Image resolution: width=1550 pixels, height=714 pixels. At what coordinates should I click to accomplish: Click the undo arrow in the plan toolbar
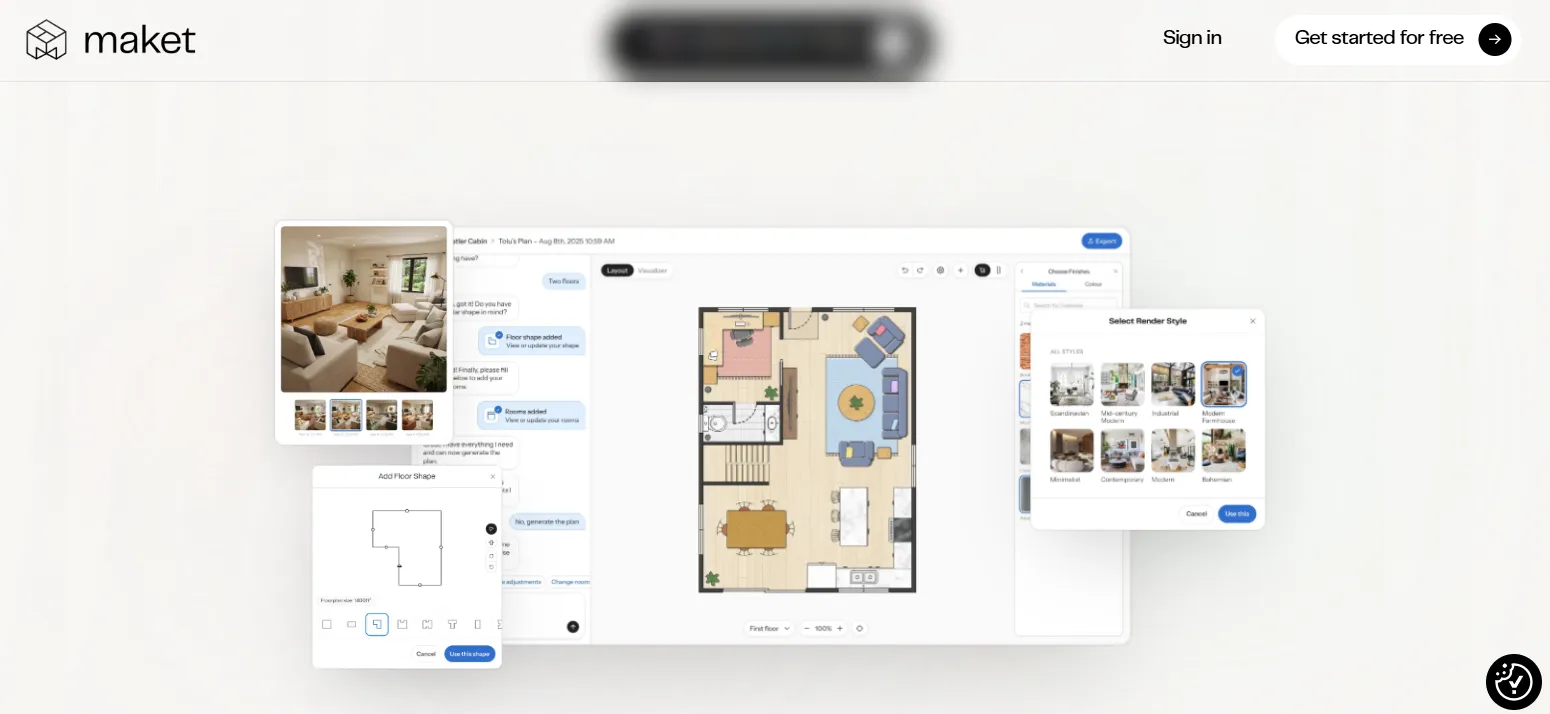[x=905, y=270]
